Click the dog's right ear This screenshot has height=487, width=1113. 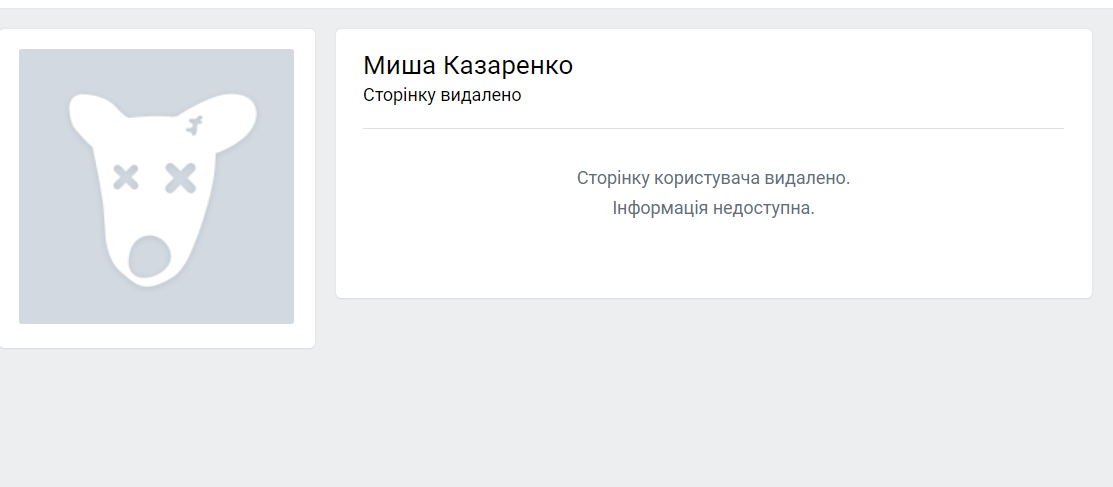(232, 117)
